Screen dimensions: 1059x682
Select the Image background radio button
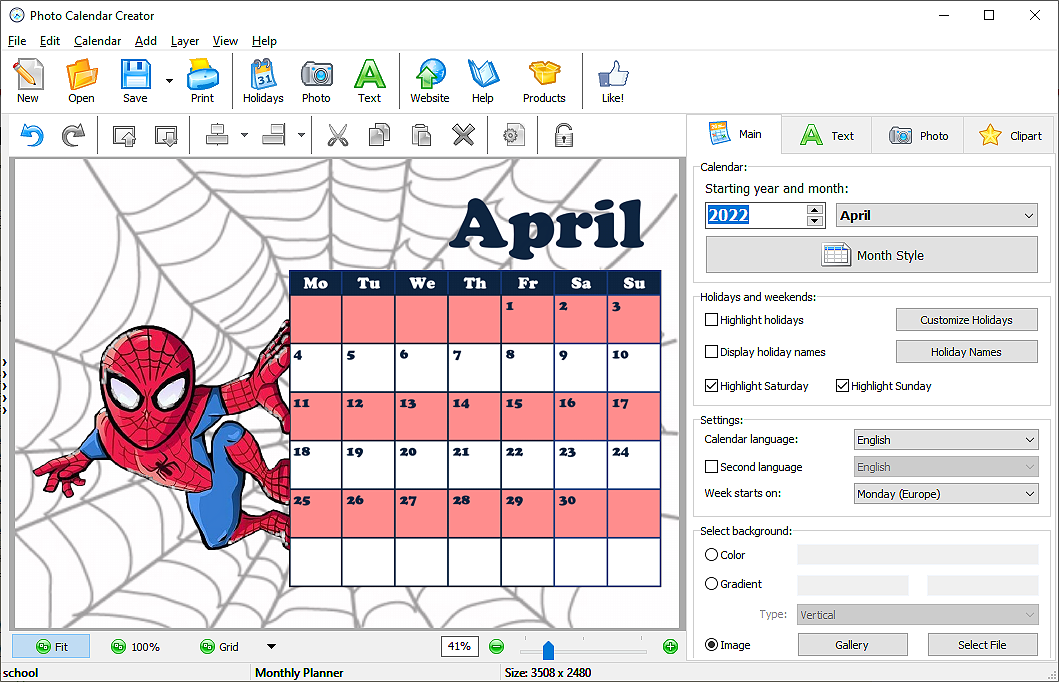click(711, 645)
